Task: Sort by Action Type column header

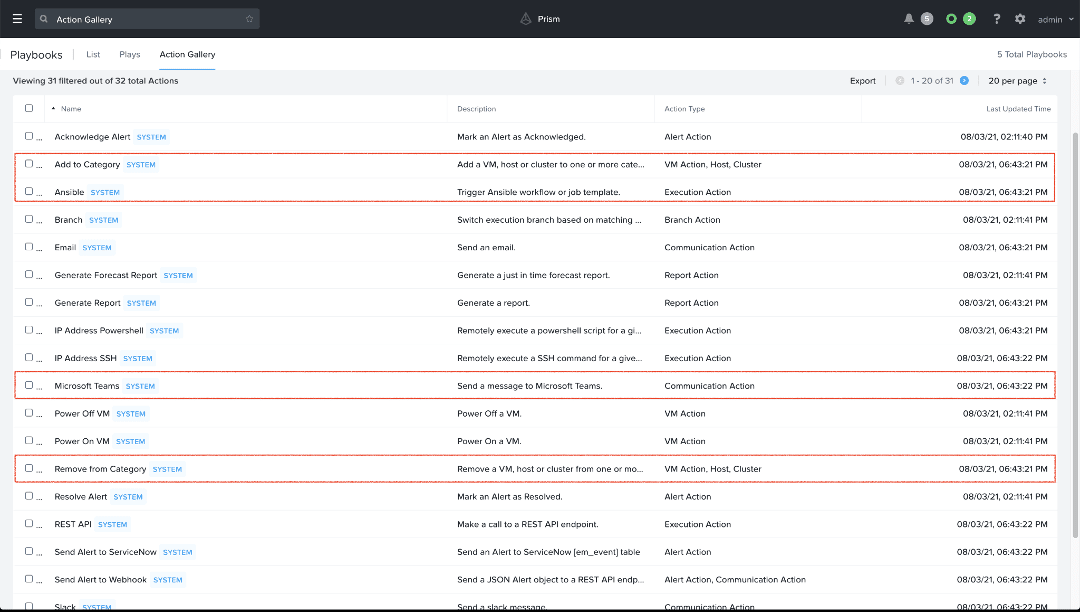Action: click(x=684, y=109)
